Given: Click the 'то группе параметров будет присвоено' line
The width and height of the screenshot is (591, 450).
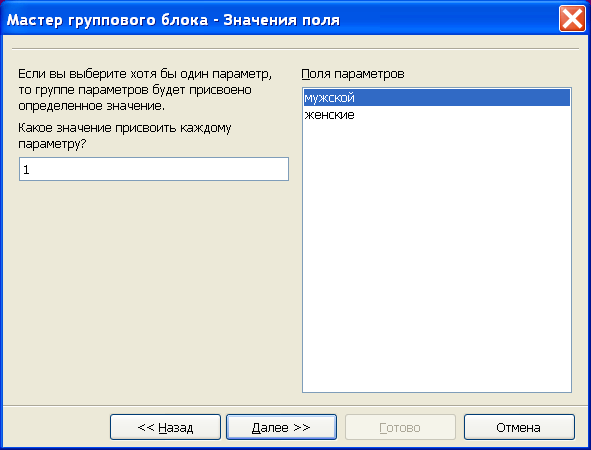Looking at the screenshot, I should (x=135, y=90).
